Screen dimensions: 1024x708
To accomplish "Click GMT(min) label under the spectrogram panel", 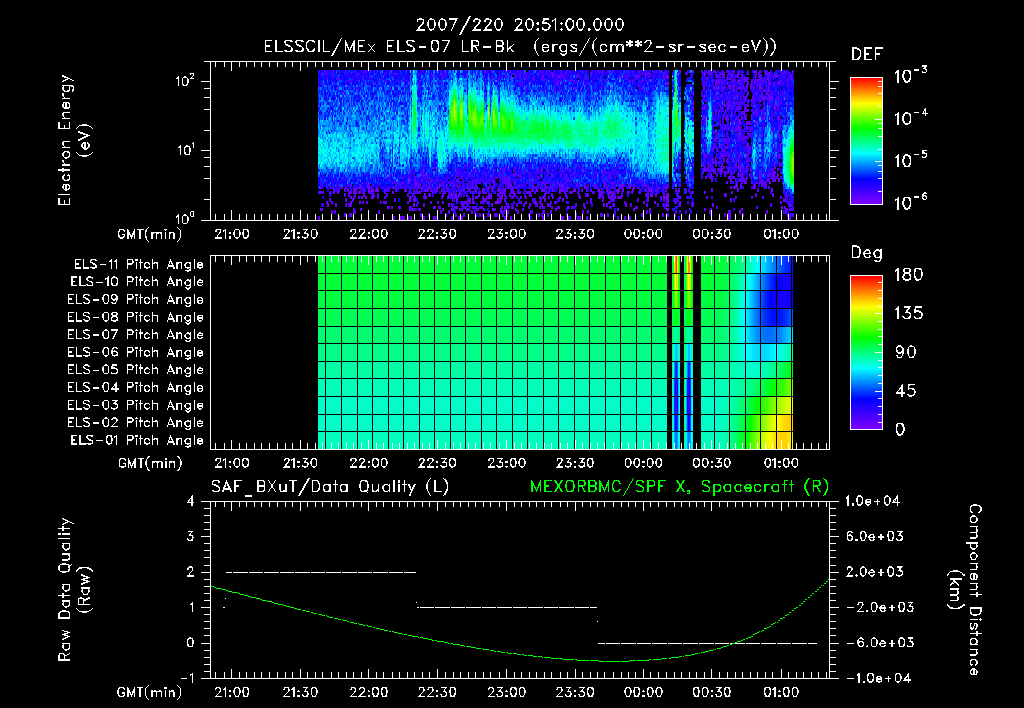I will pos(150,234).
